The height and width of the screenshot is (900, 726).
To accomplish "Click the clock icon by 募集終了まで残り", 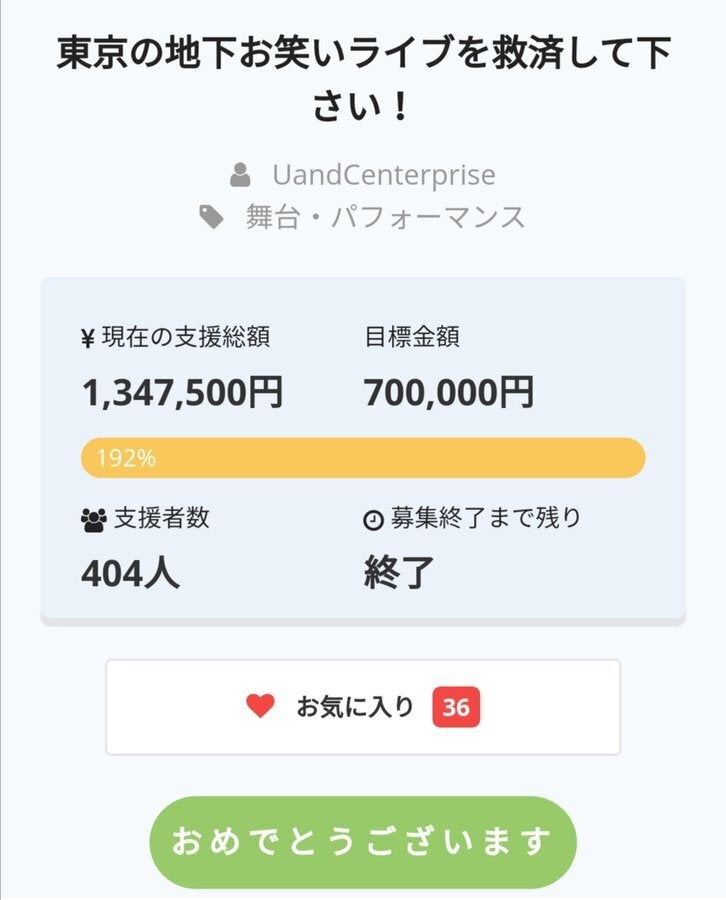I will tap(373, 520).
